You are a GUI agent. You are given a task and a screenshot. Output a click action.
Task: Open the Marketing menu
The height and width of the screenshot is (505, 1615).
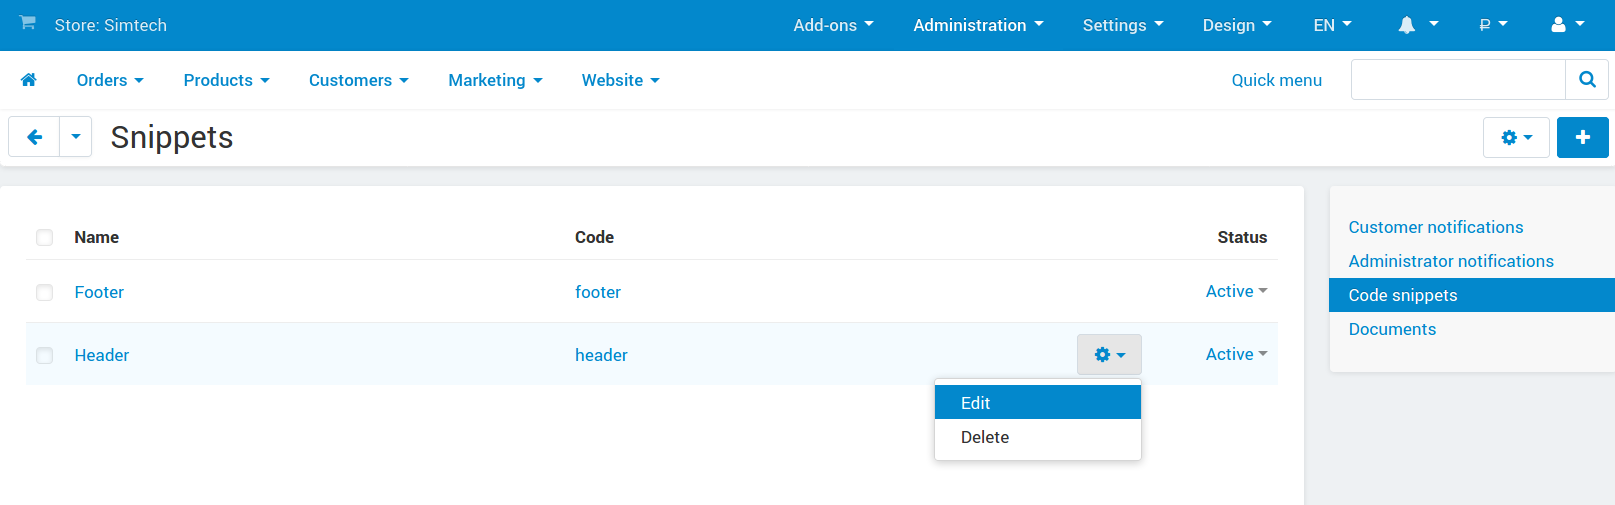(495, 80)
